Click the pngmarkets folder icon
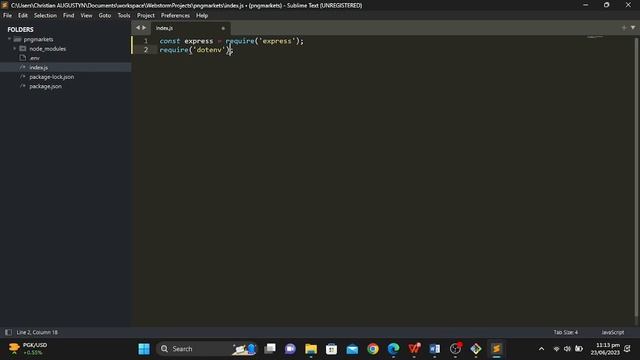Screen dimensions: 640x360 [17, 39]
